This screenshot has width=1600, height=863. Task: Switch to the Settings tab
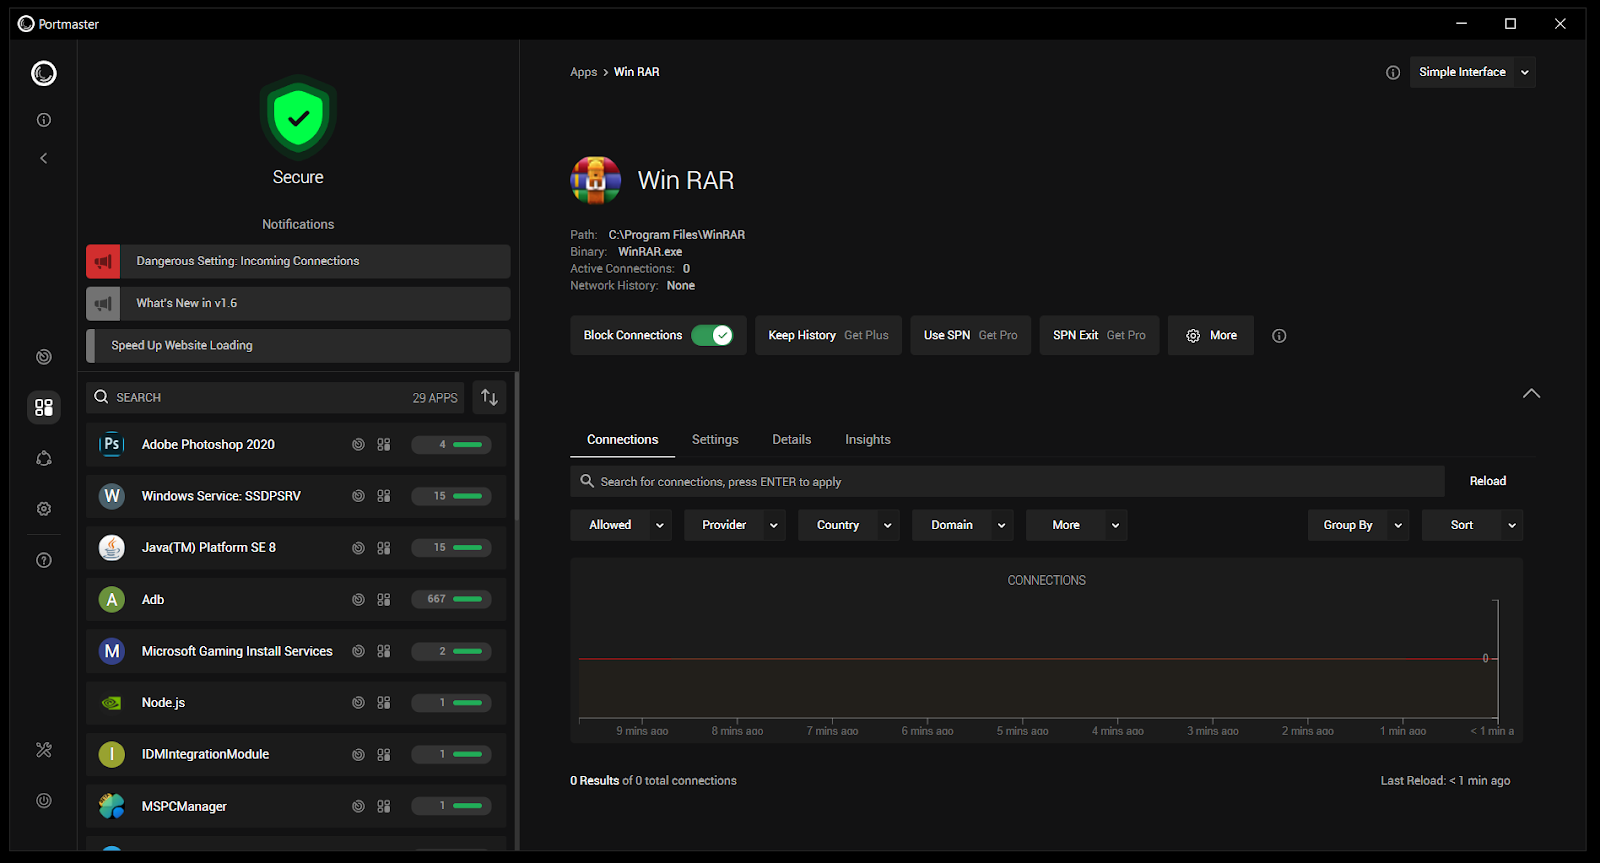coord(715,440)
